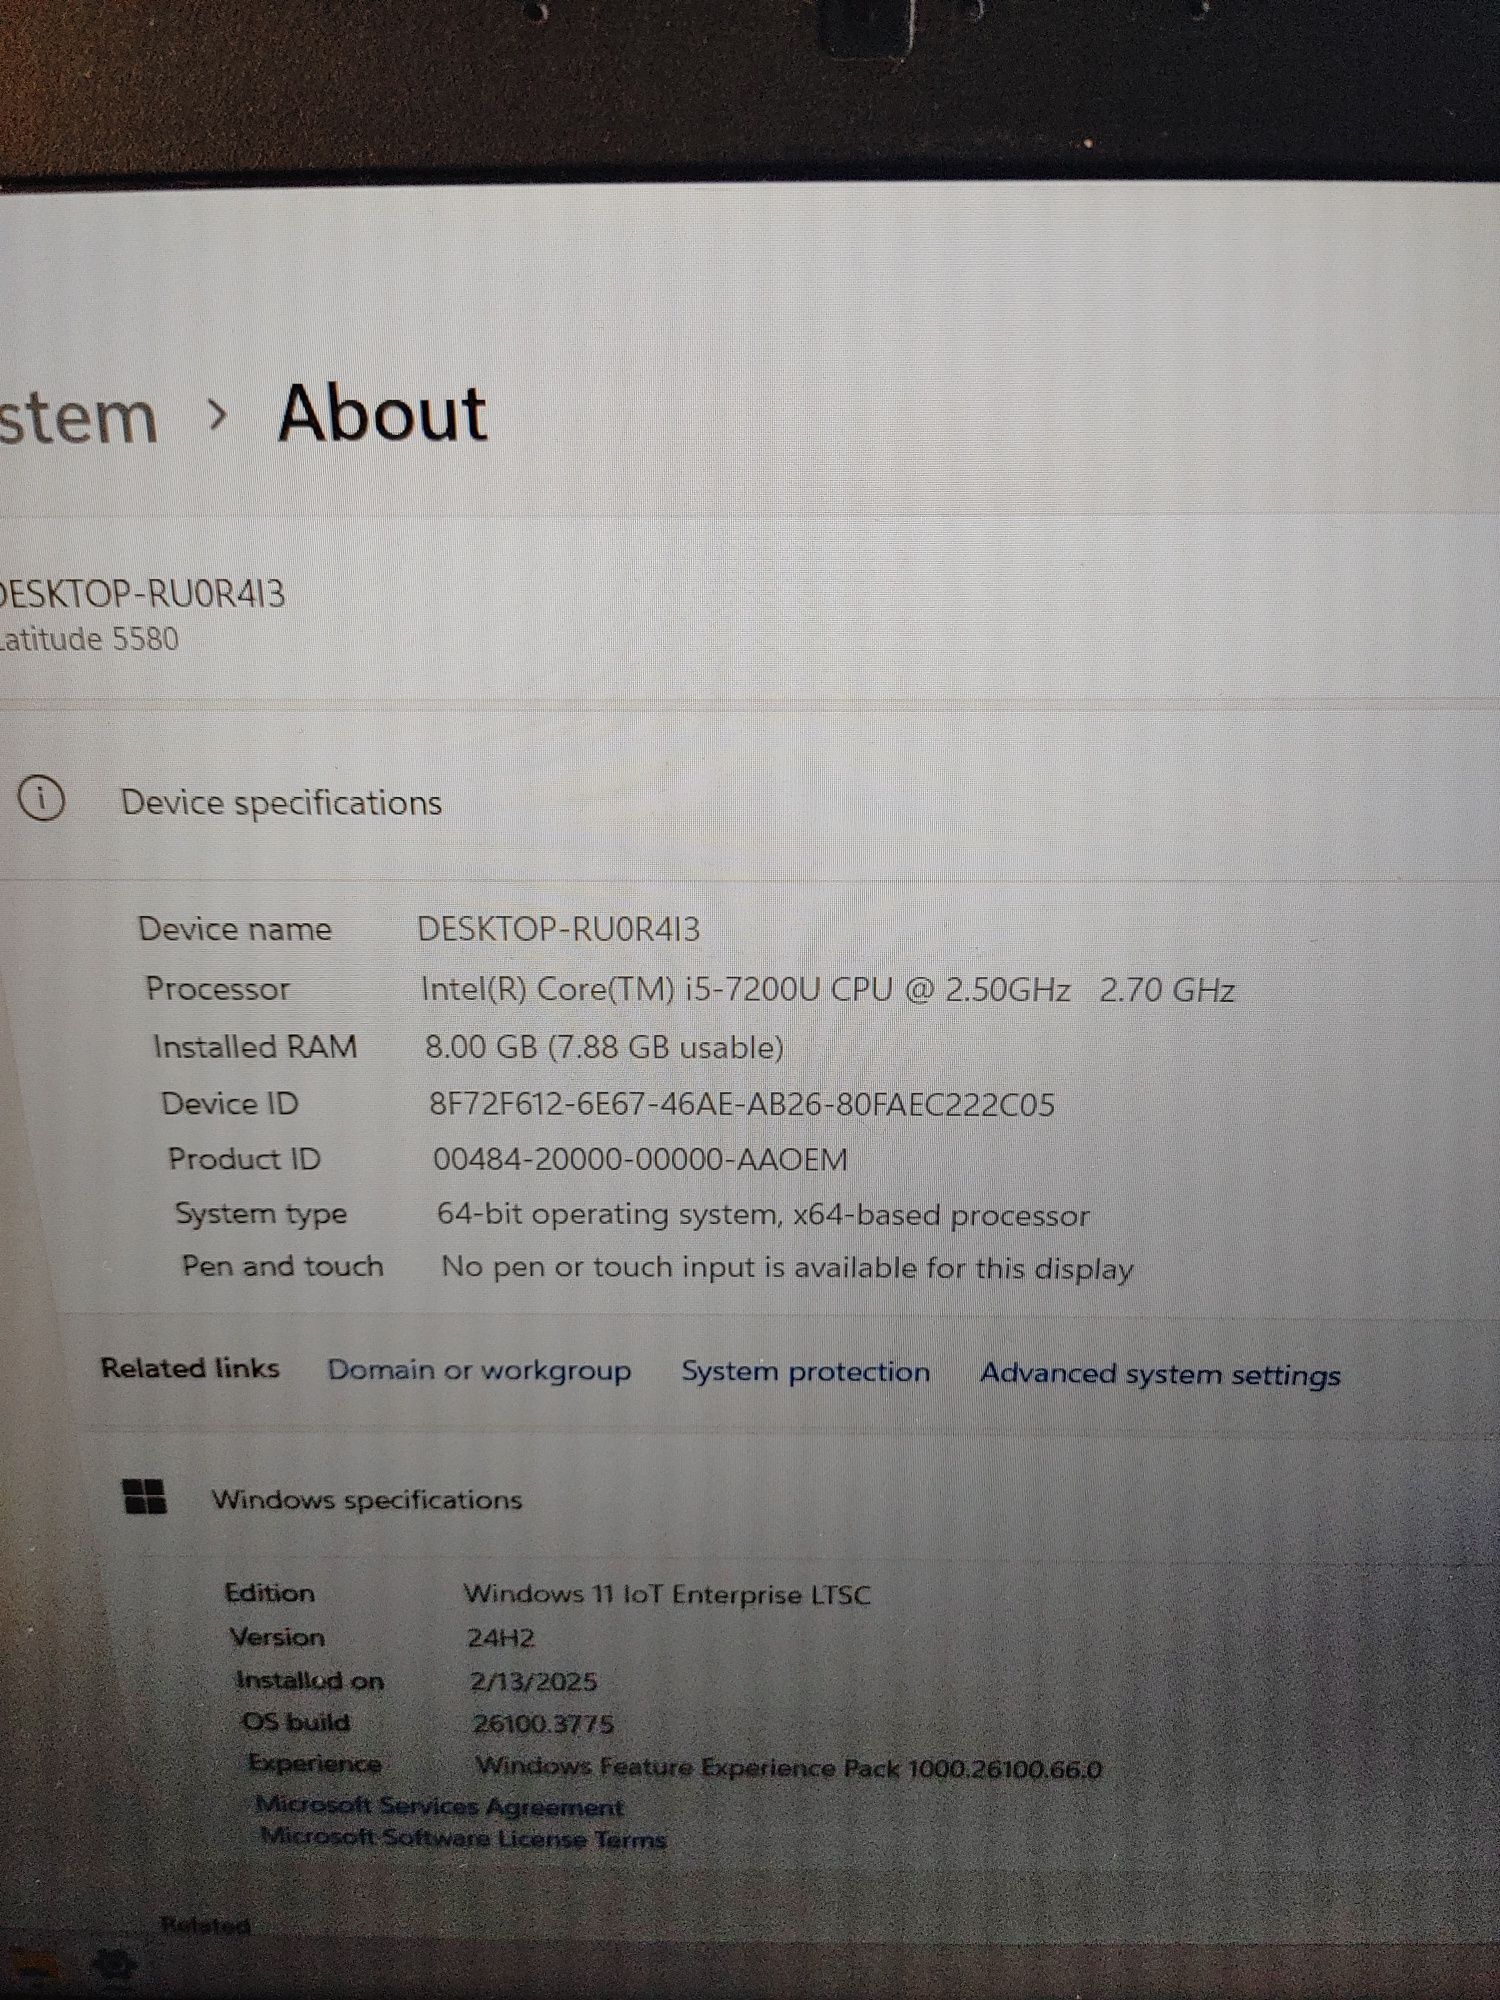Click the Product ID label

click(244, 1158)
